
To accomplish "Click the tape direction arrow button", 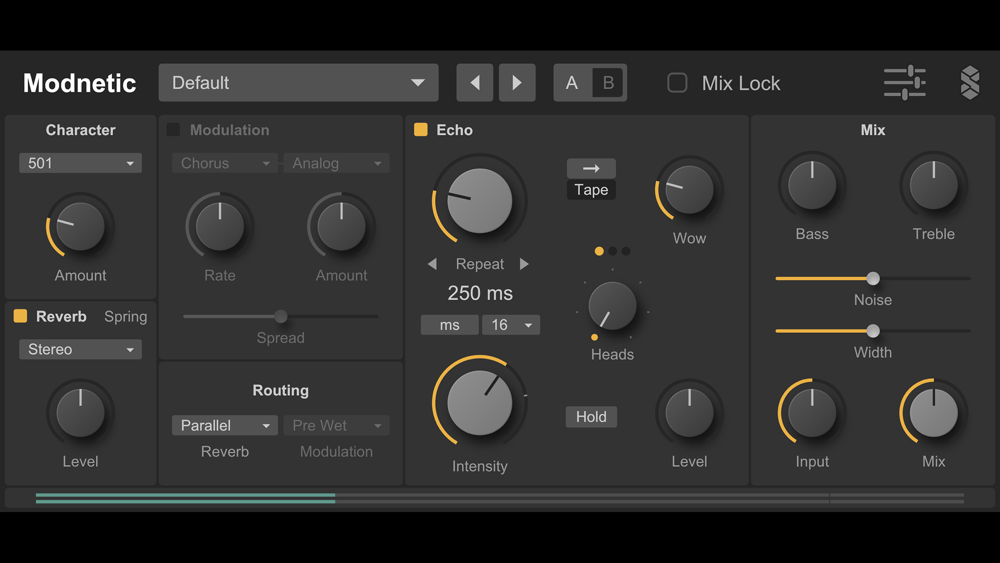I will tap(591, 168).
